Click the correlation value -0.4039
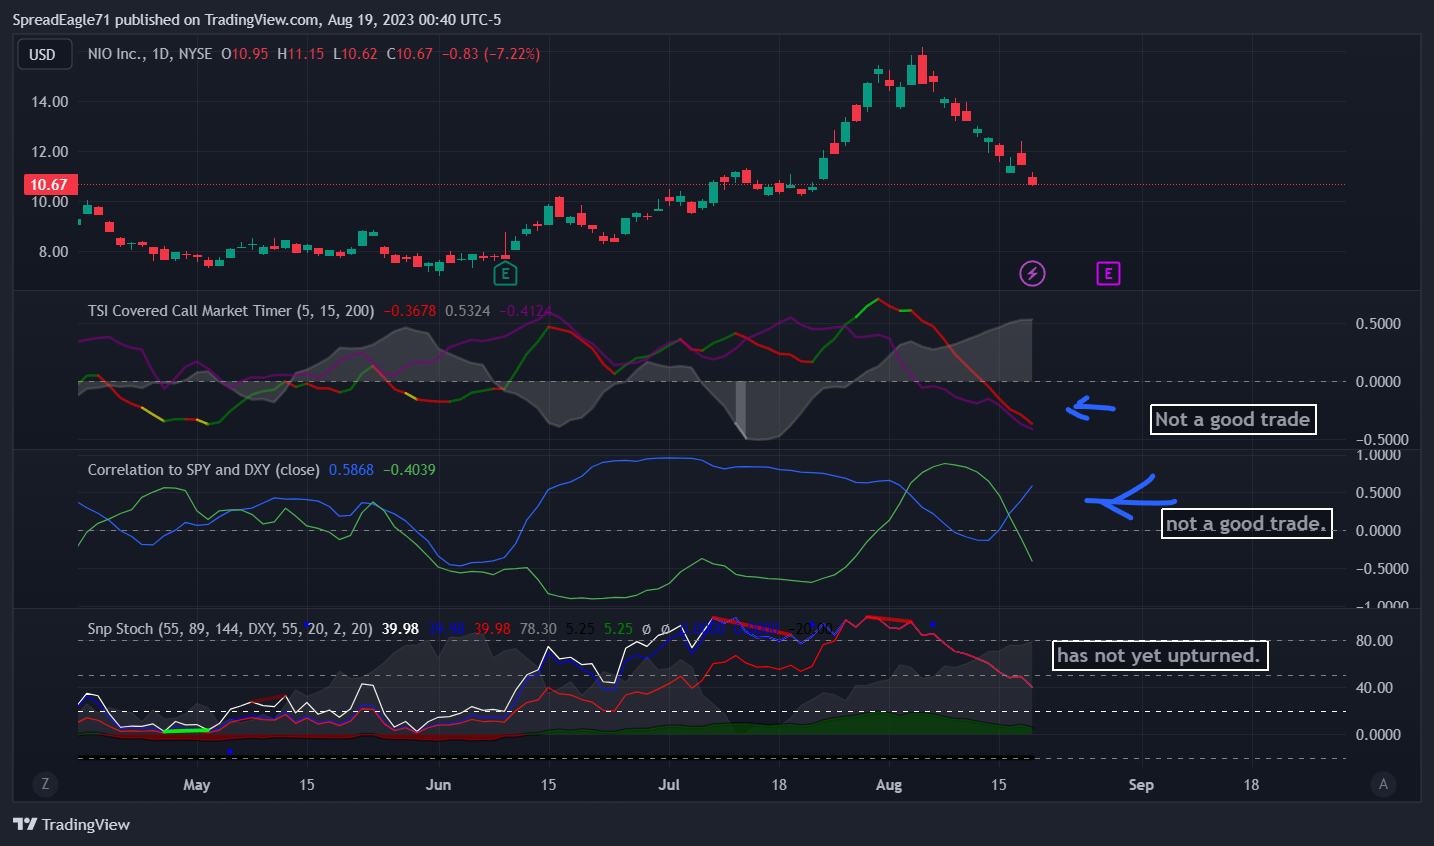1434x846 pixels. coord(409,470)
